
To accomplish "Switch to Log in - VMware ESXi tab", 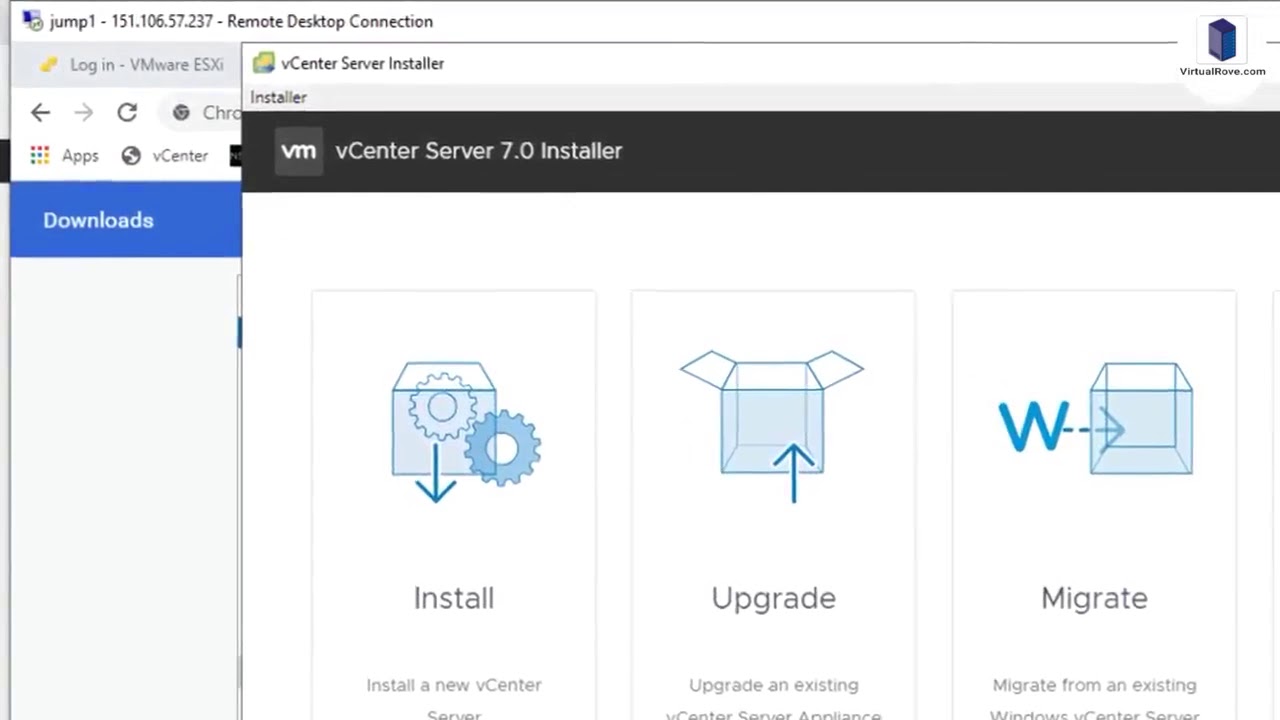I will click(130, 65).
